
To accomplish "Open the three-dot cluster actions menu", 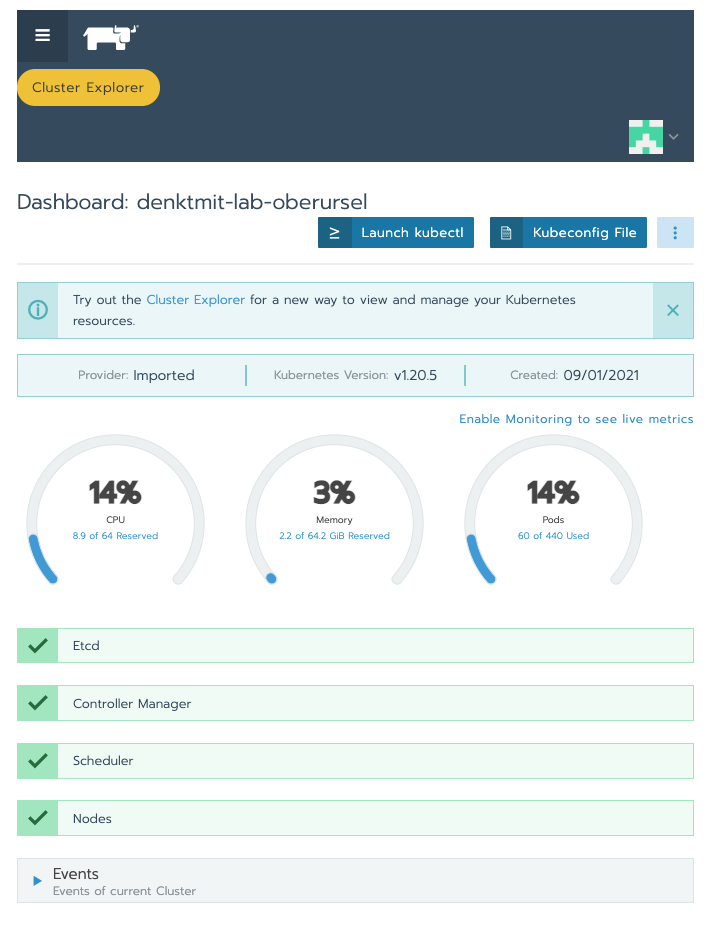I will pyautogui.click(x=675, y=233).
